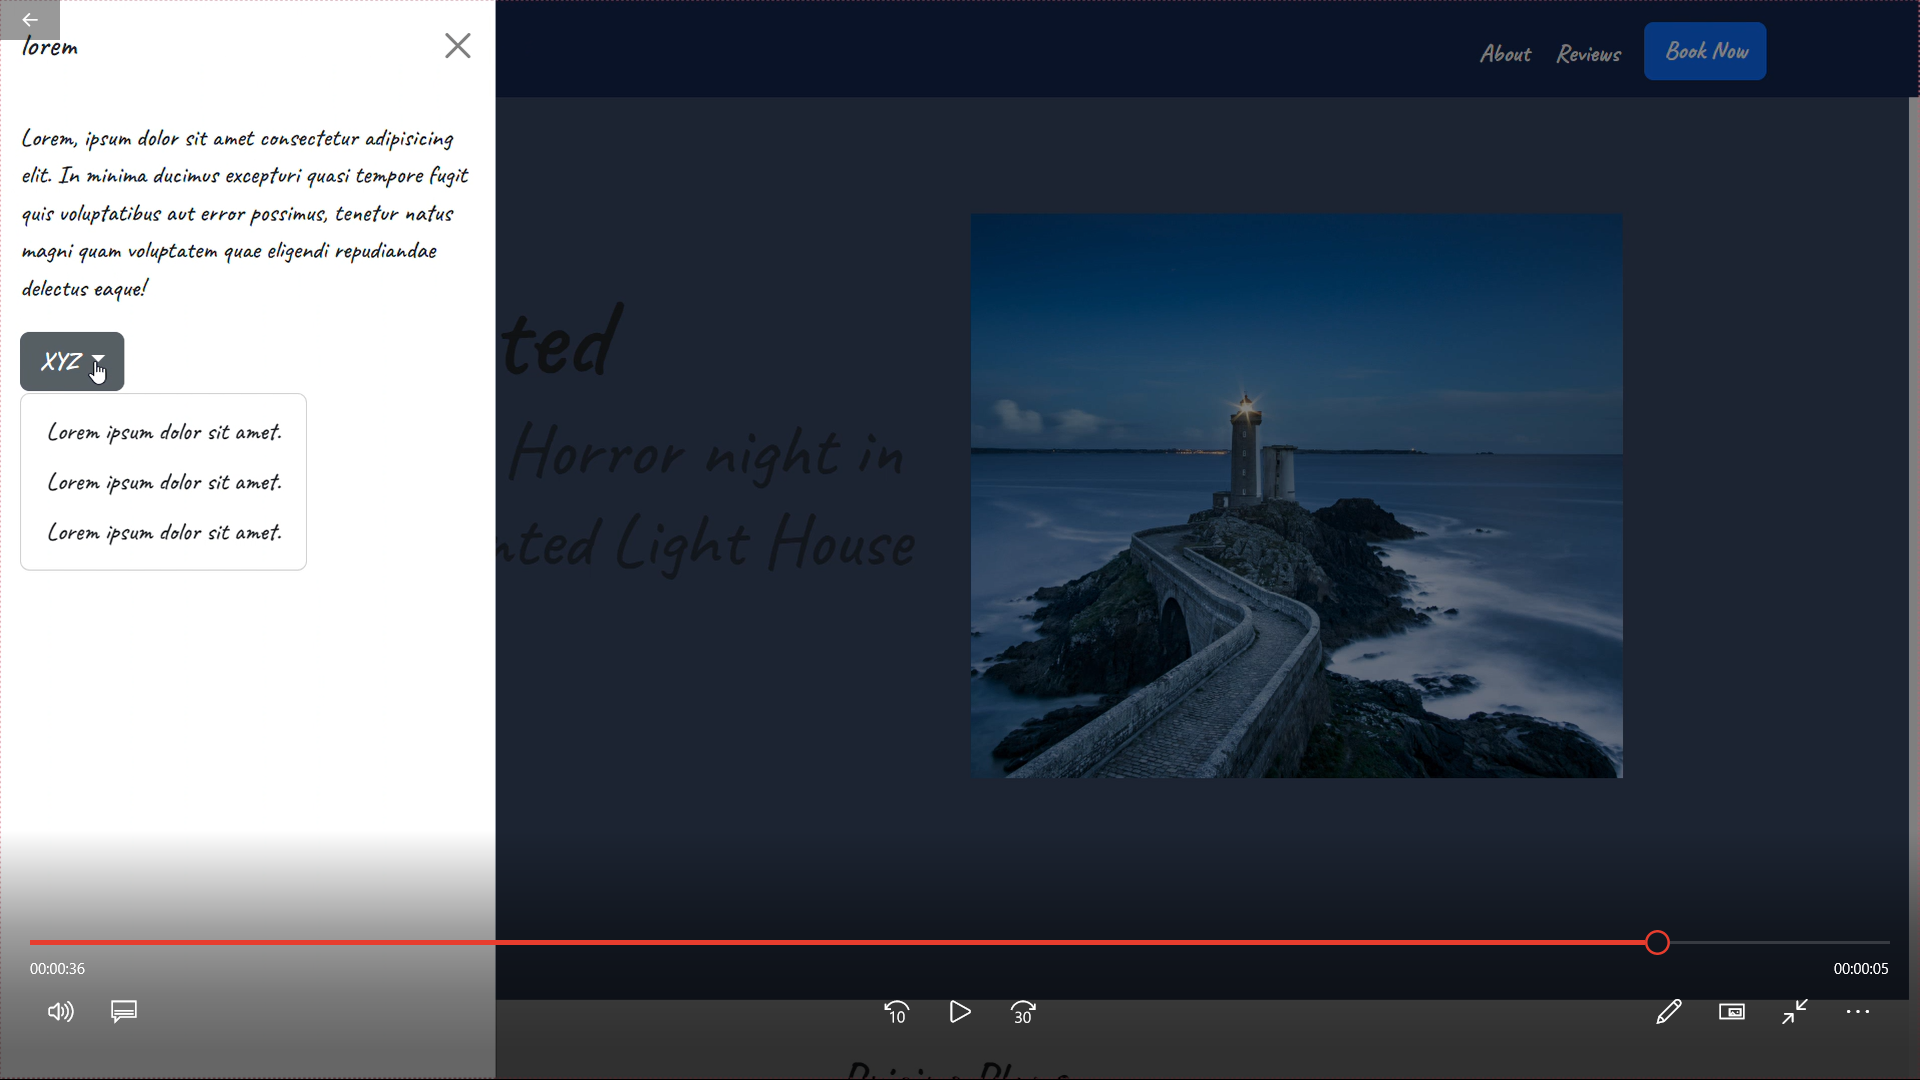1920x1080 pixels.
Task: Click the back arrow at top-left
Action: tap(30, 20)
